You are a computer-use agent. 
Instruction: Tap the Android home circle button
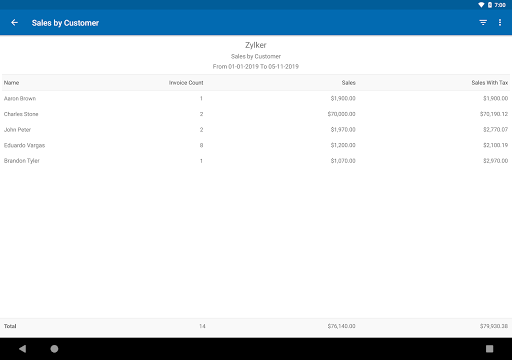pos(54,349)
